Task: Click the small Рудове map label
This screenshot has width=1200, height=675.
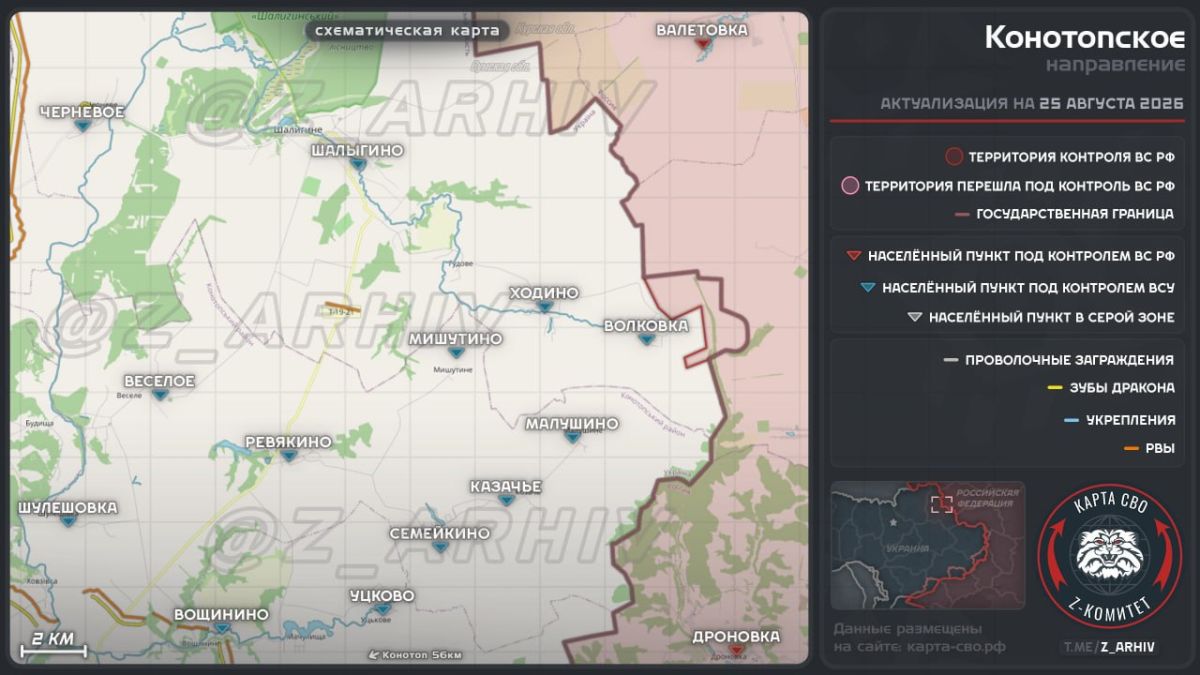Action: pyautogui.click(x=460, y=264)
